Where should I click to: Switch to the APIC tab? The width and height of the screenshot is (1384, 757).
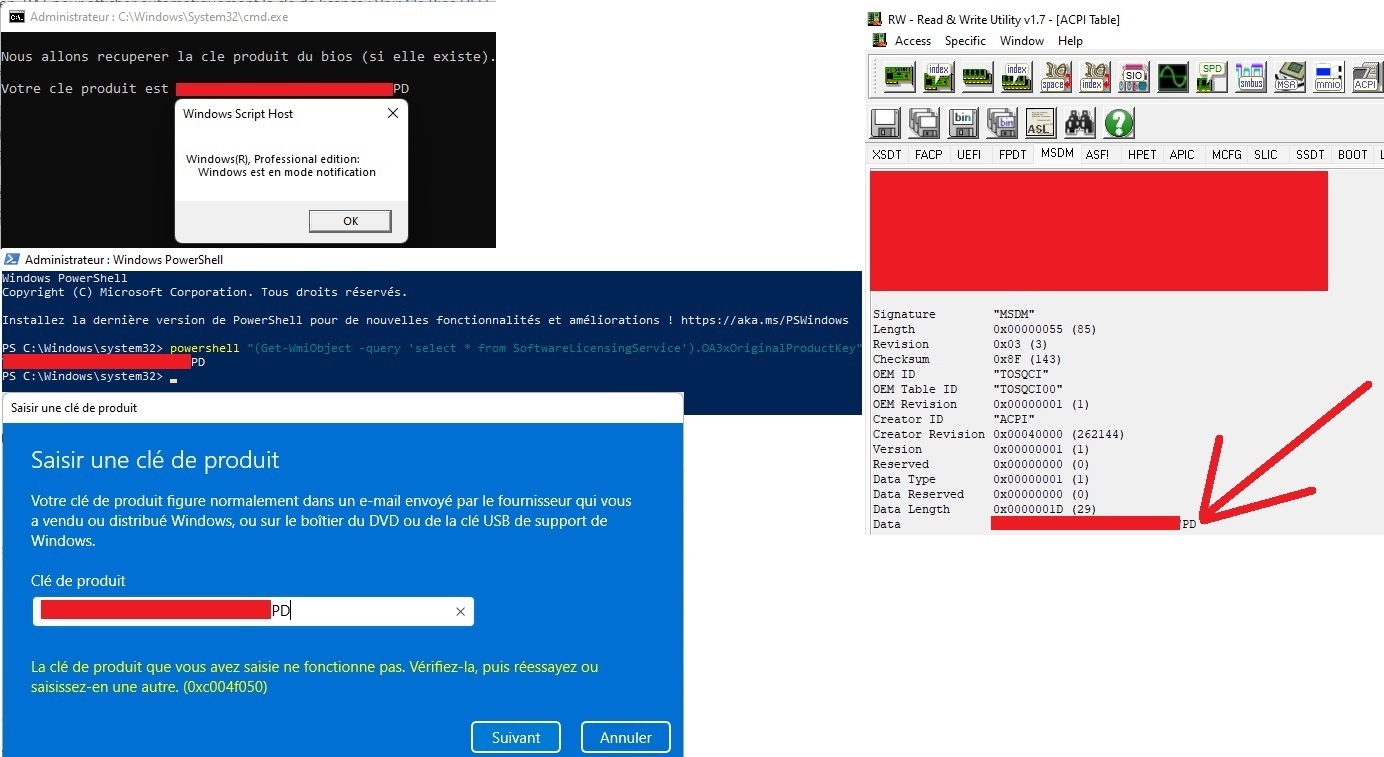pos(1182,155)
